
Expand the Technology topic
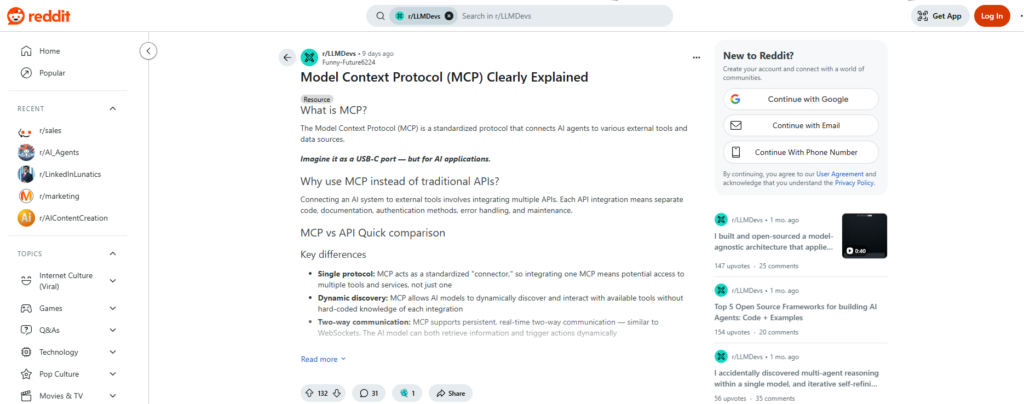pyautogui.click(x=112, y=352)
